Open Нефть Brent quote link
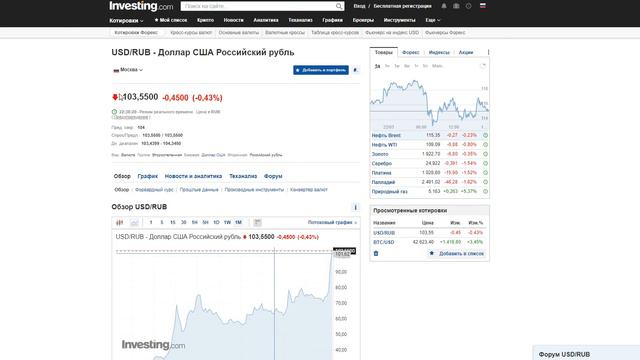 (x=386, y=135)
